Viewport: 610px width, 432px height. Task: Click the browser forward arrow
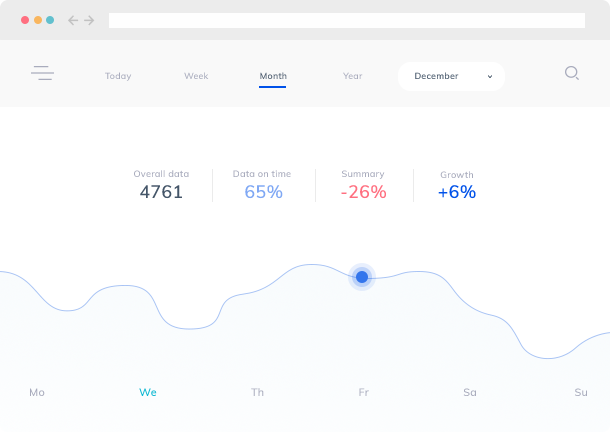pos(90,20)
